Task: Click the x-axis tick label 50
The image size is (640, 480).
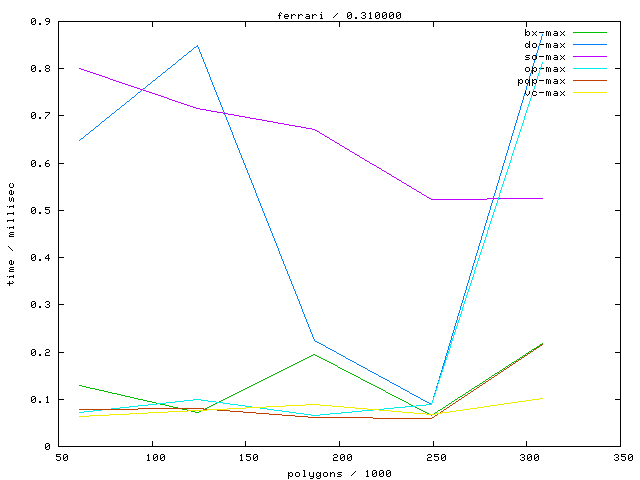Action: 61,457
